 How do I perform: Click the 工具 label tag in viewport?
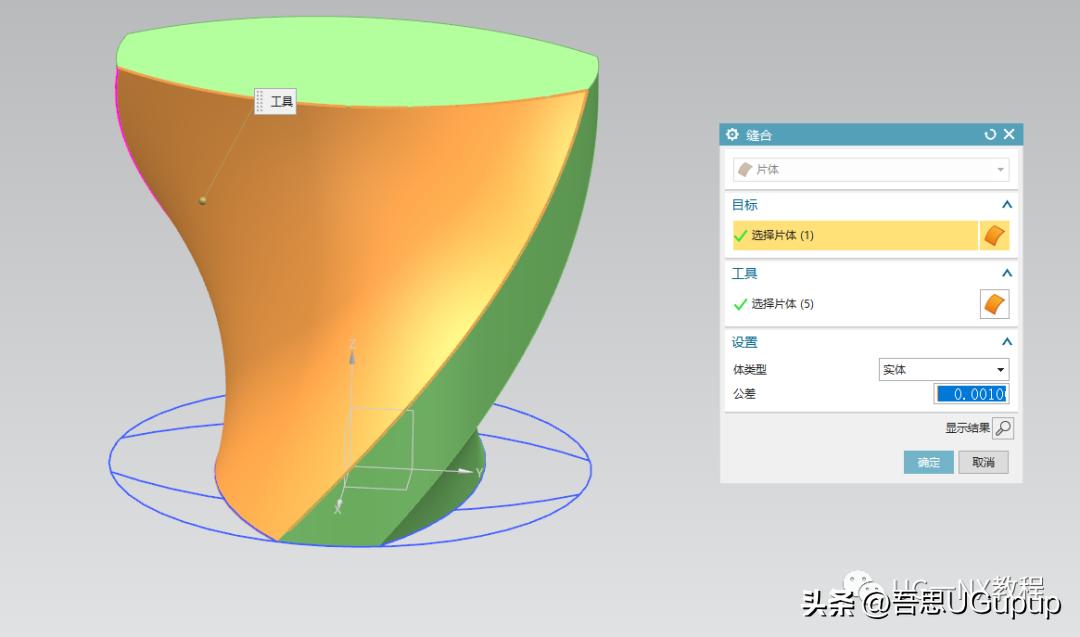275,101
